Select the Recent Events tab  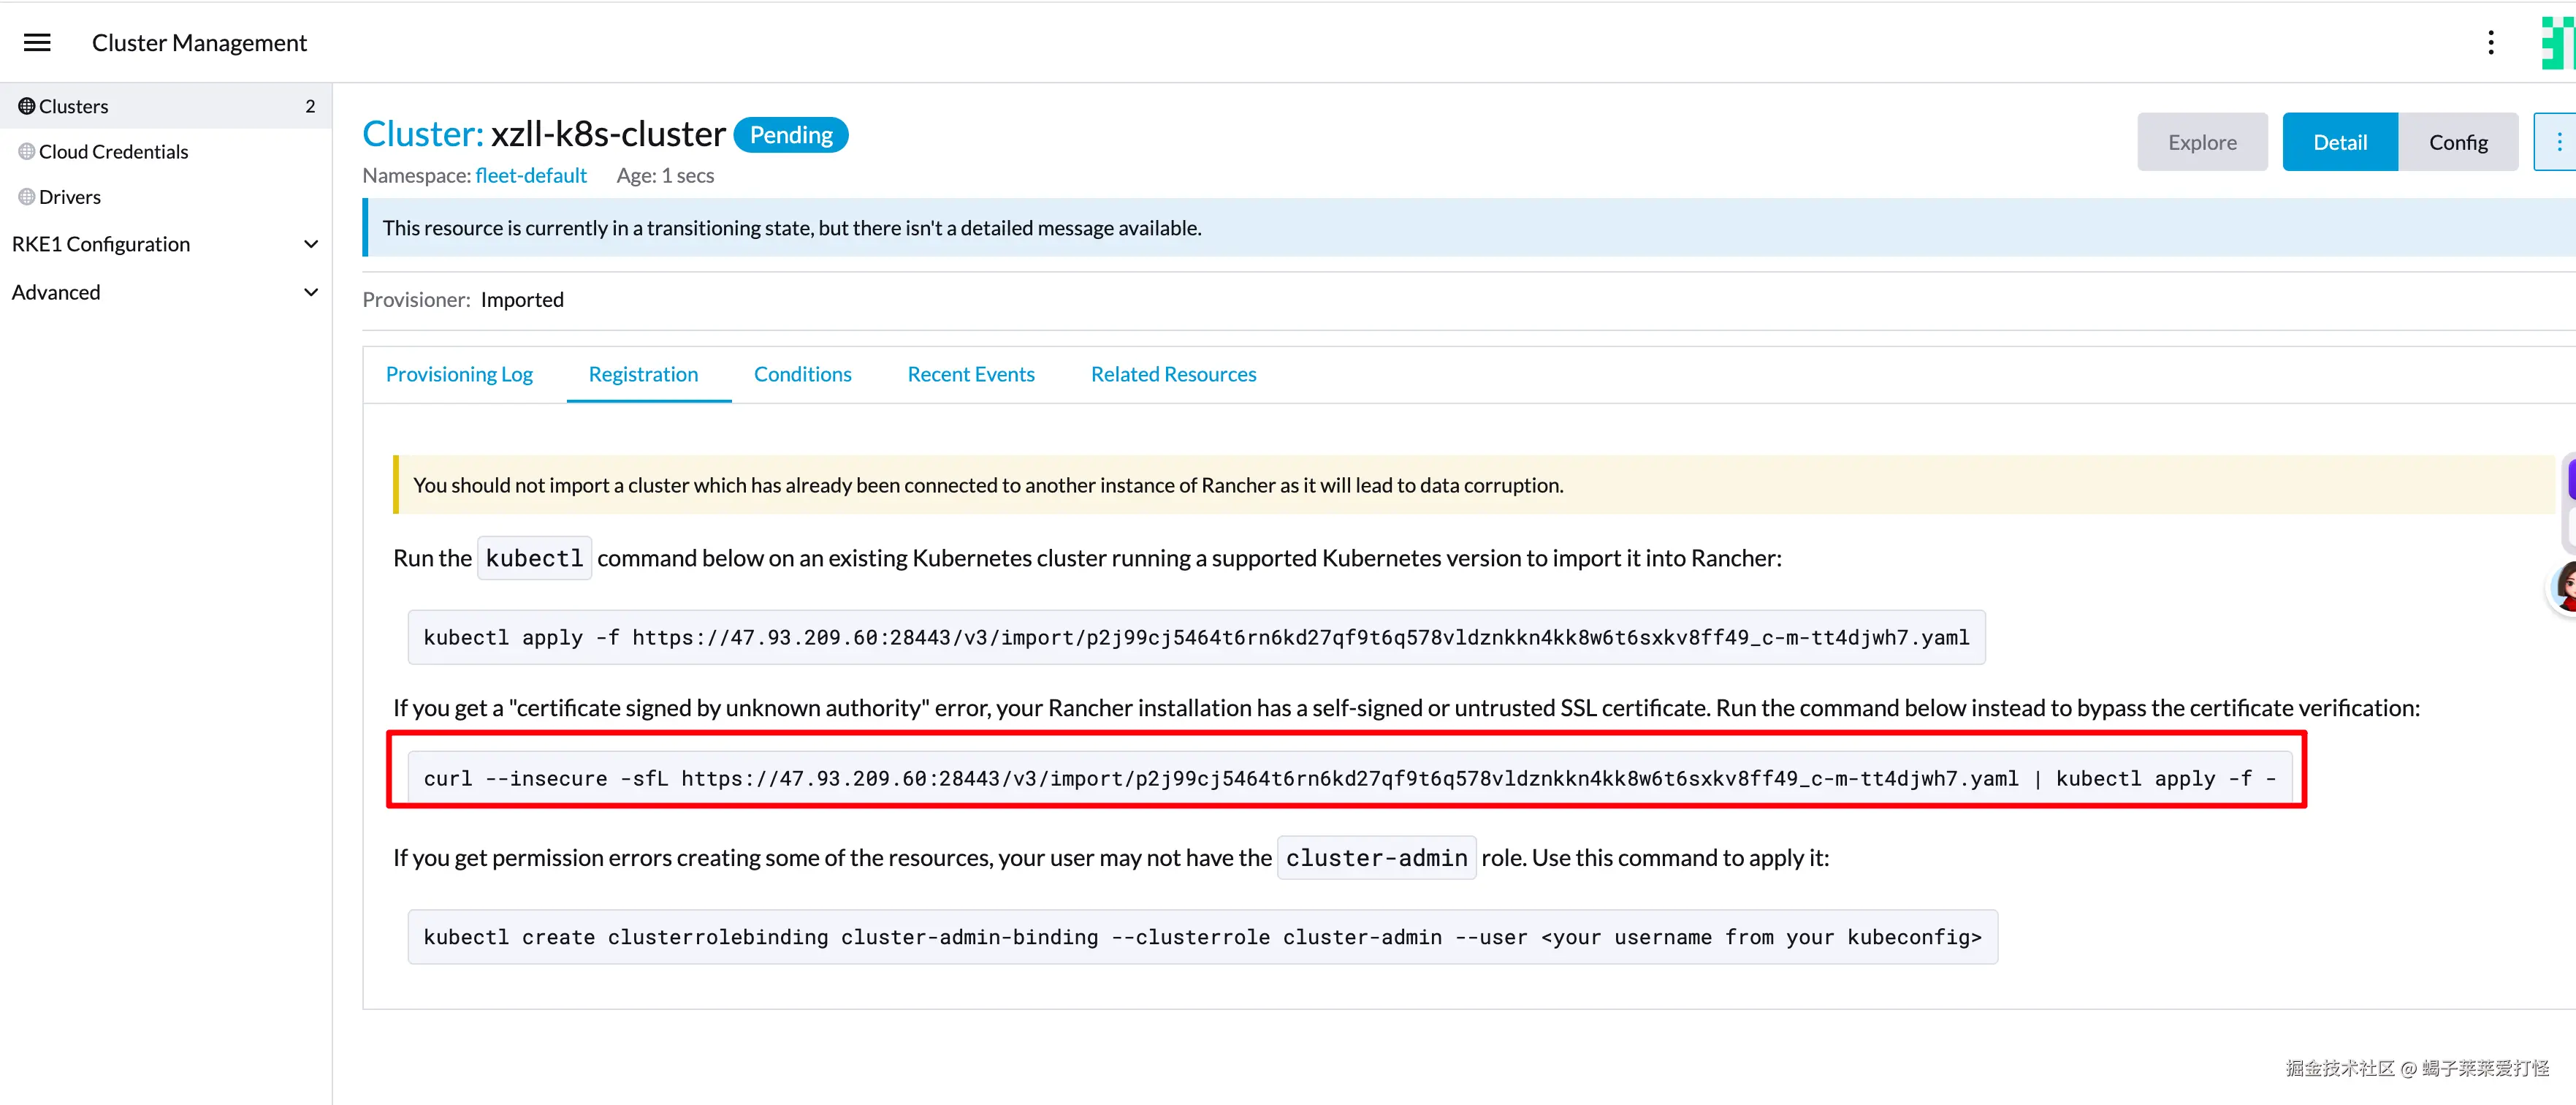(x=970, y=374)
